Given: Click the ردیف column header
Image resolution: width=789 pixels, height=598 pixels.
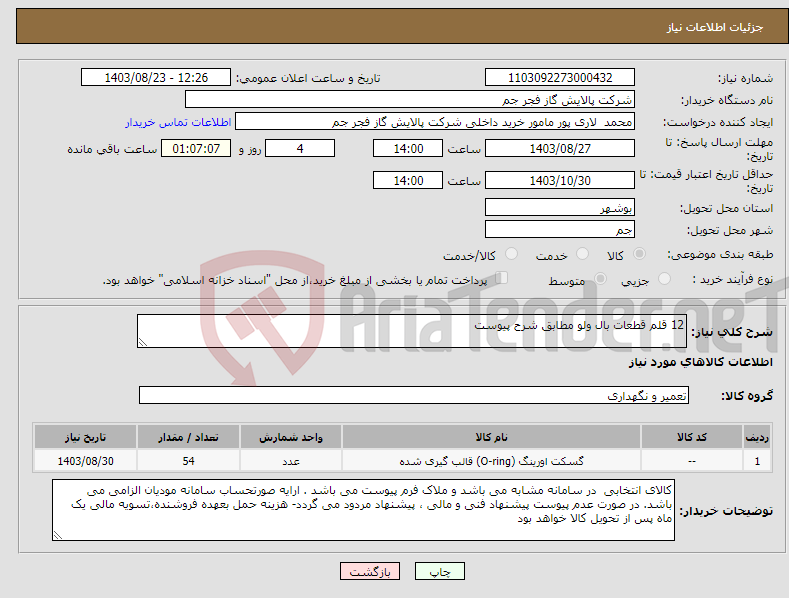Looking at the screenshot, I should click(757, 437).
